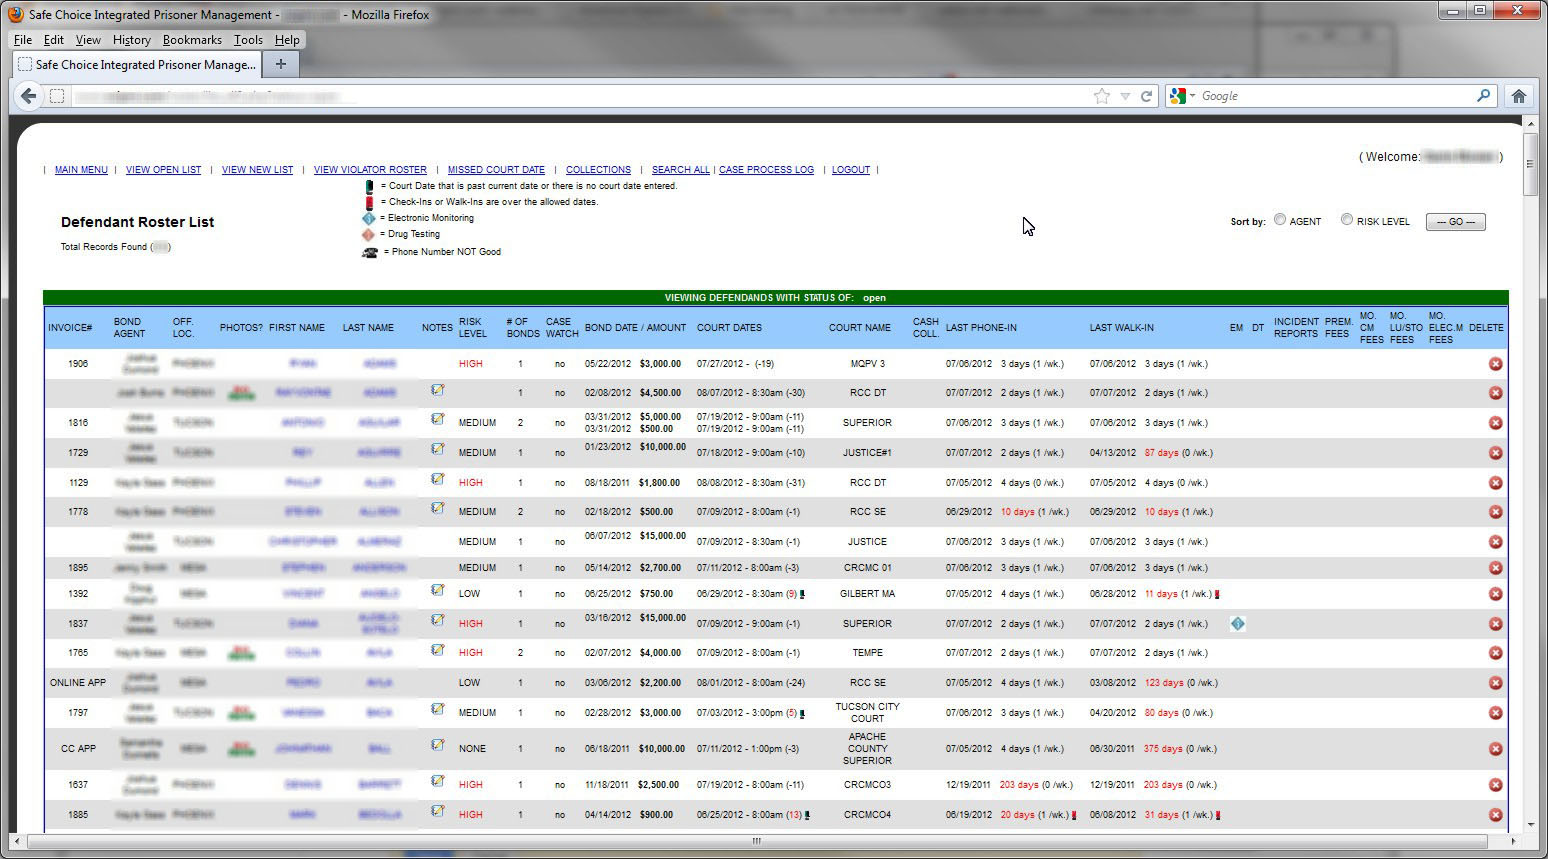1548x859 pixels.
Task: Delete the invoice 1129 row
Action: [1495, 483]
